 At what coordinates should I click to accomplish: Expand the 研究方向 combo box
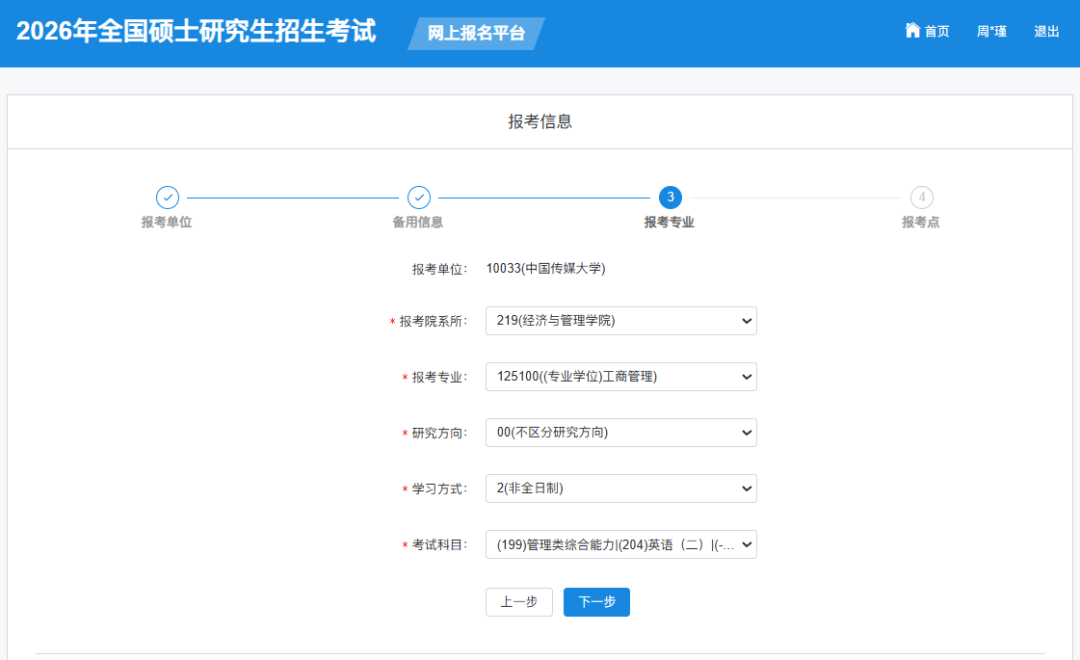[620, 432]
